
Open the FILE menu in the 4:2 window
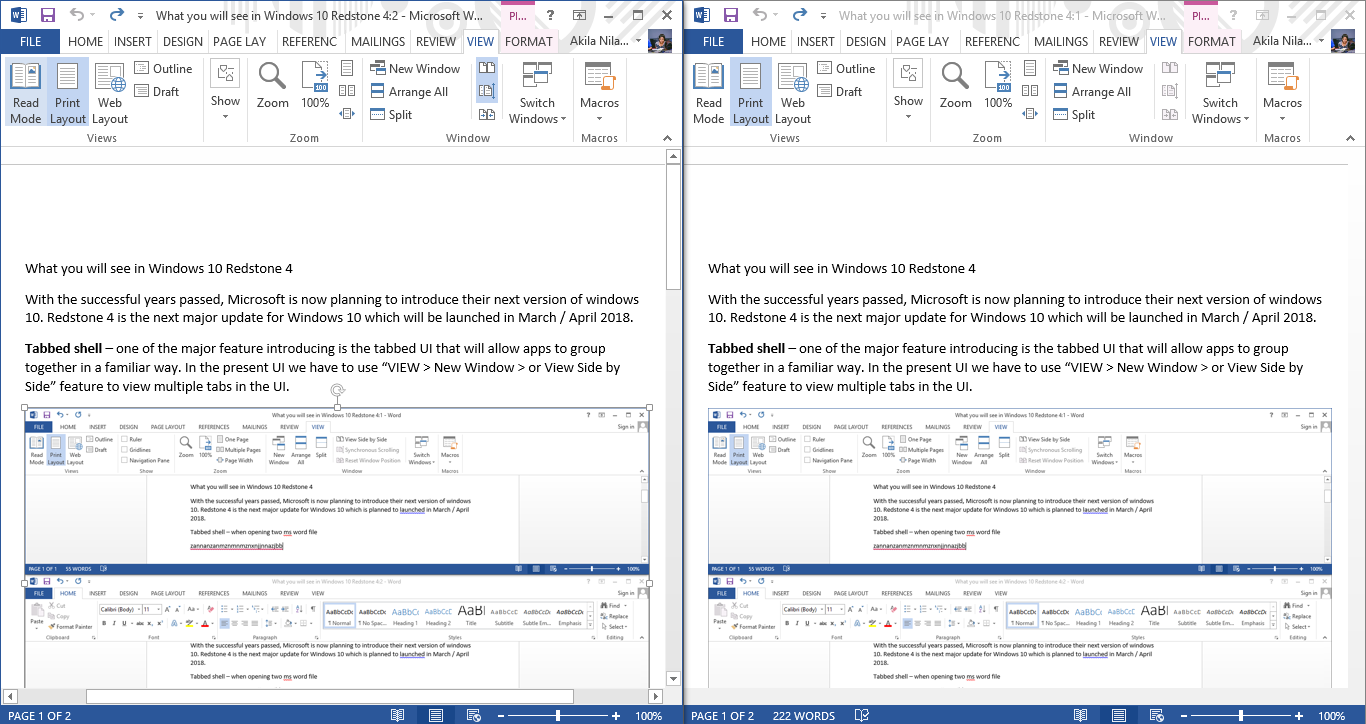point(30,42)
